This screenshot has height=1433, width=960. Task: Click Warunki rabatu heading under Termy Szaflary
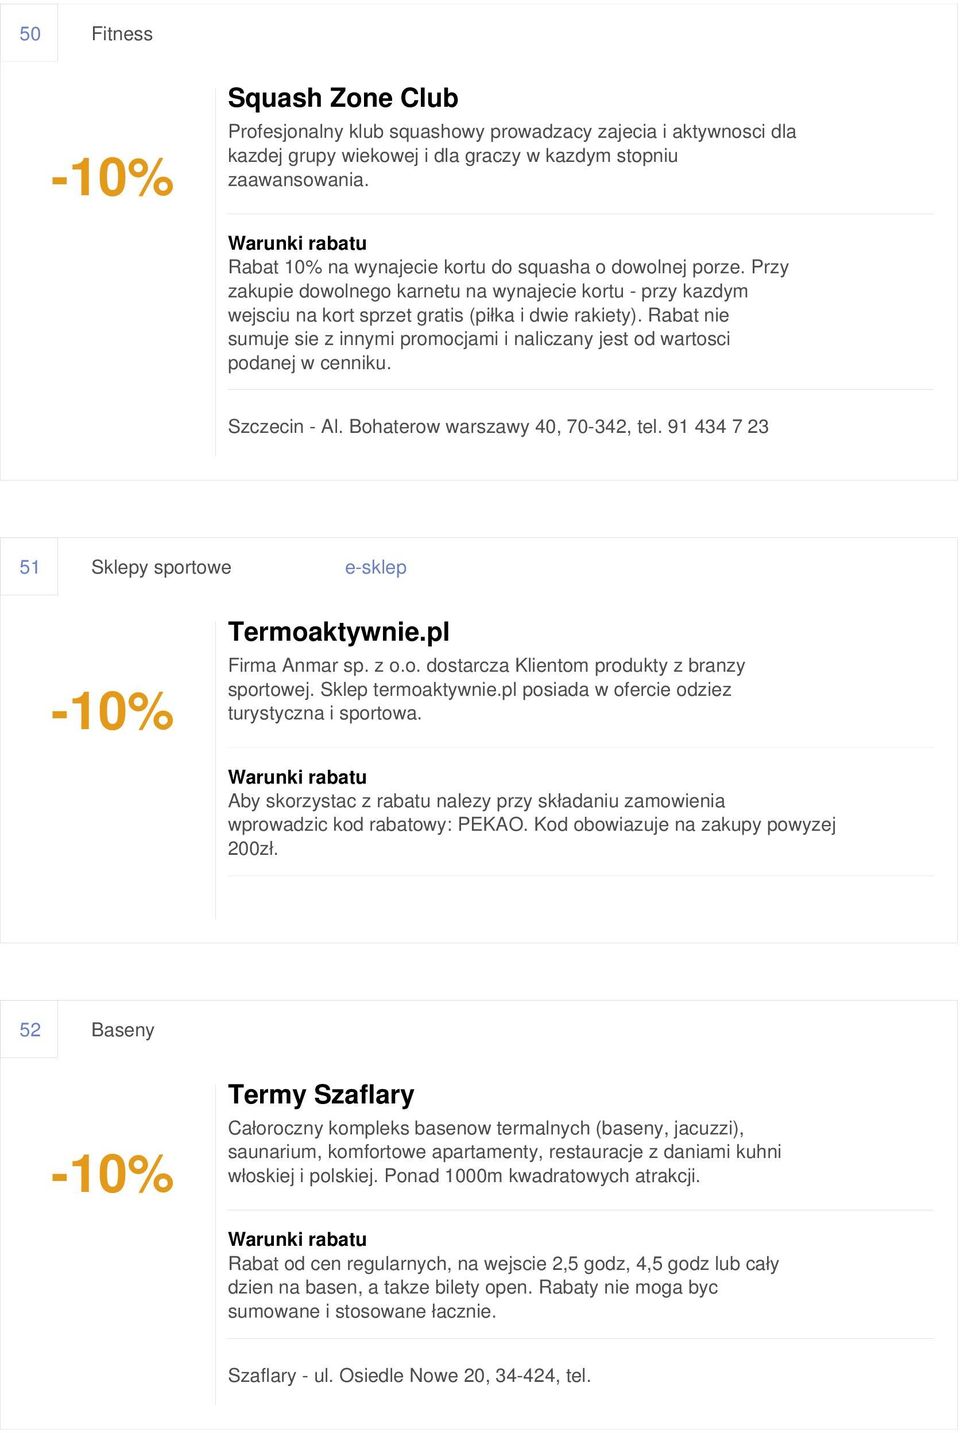pyautogui.click(x=297, y=1239)
